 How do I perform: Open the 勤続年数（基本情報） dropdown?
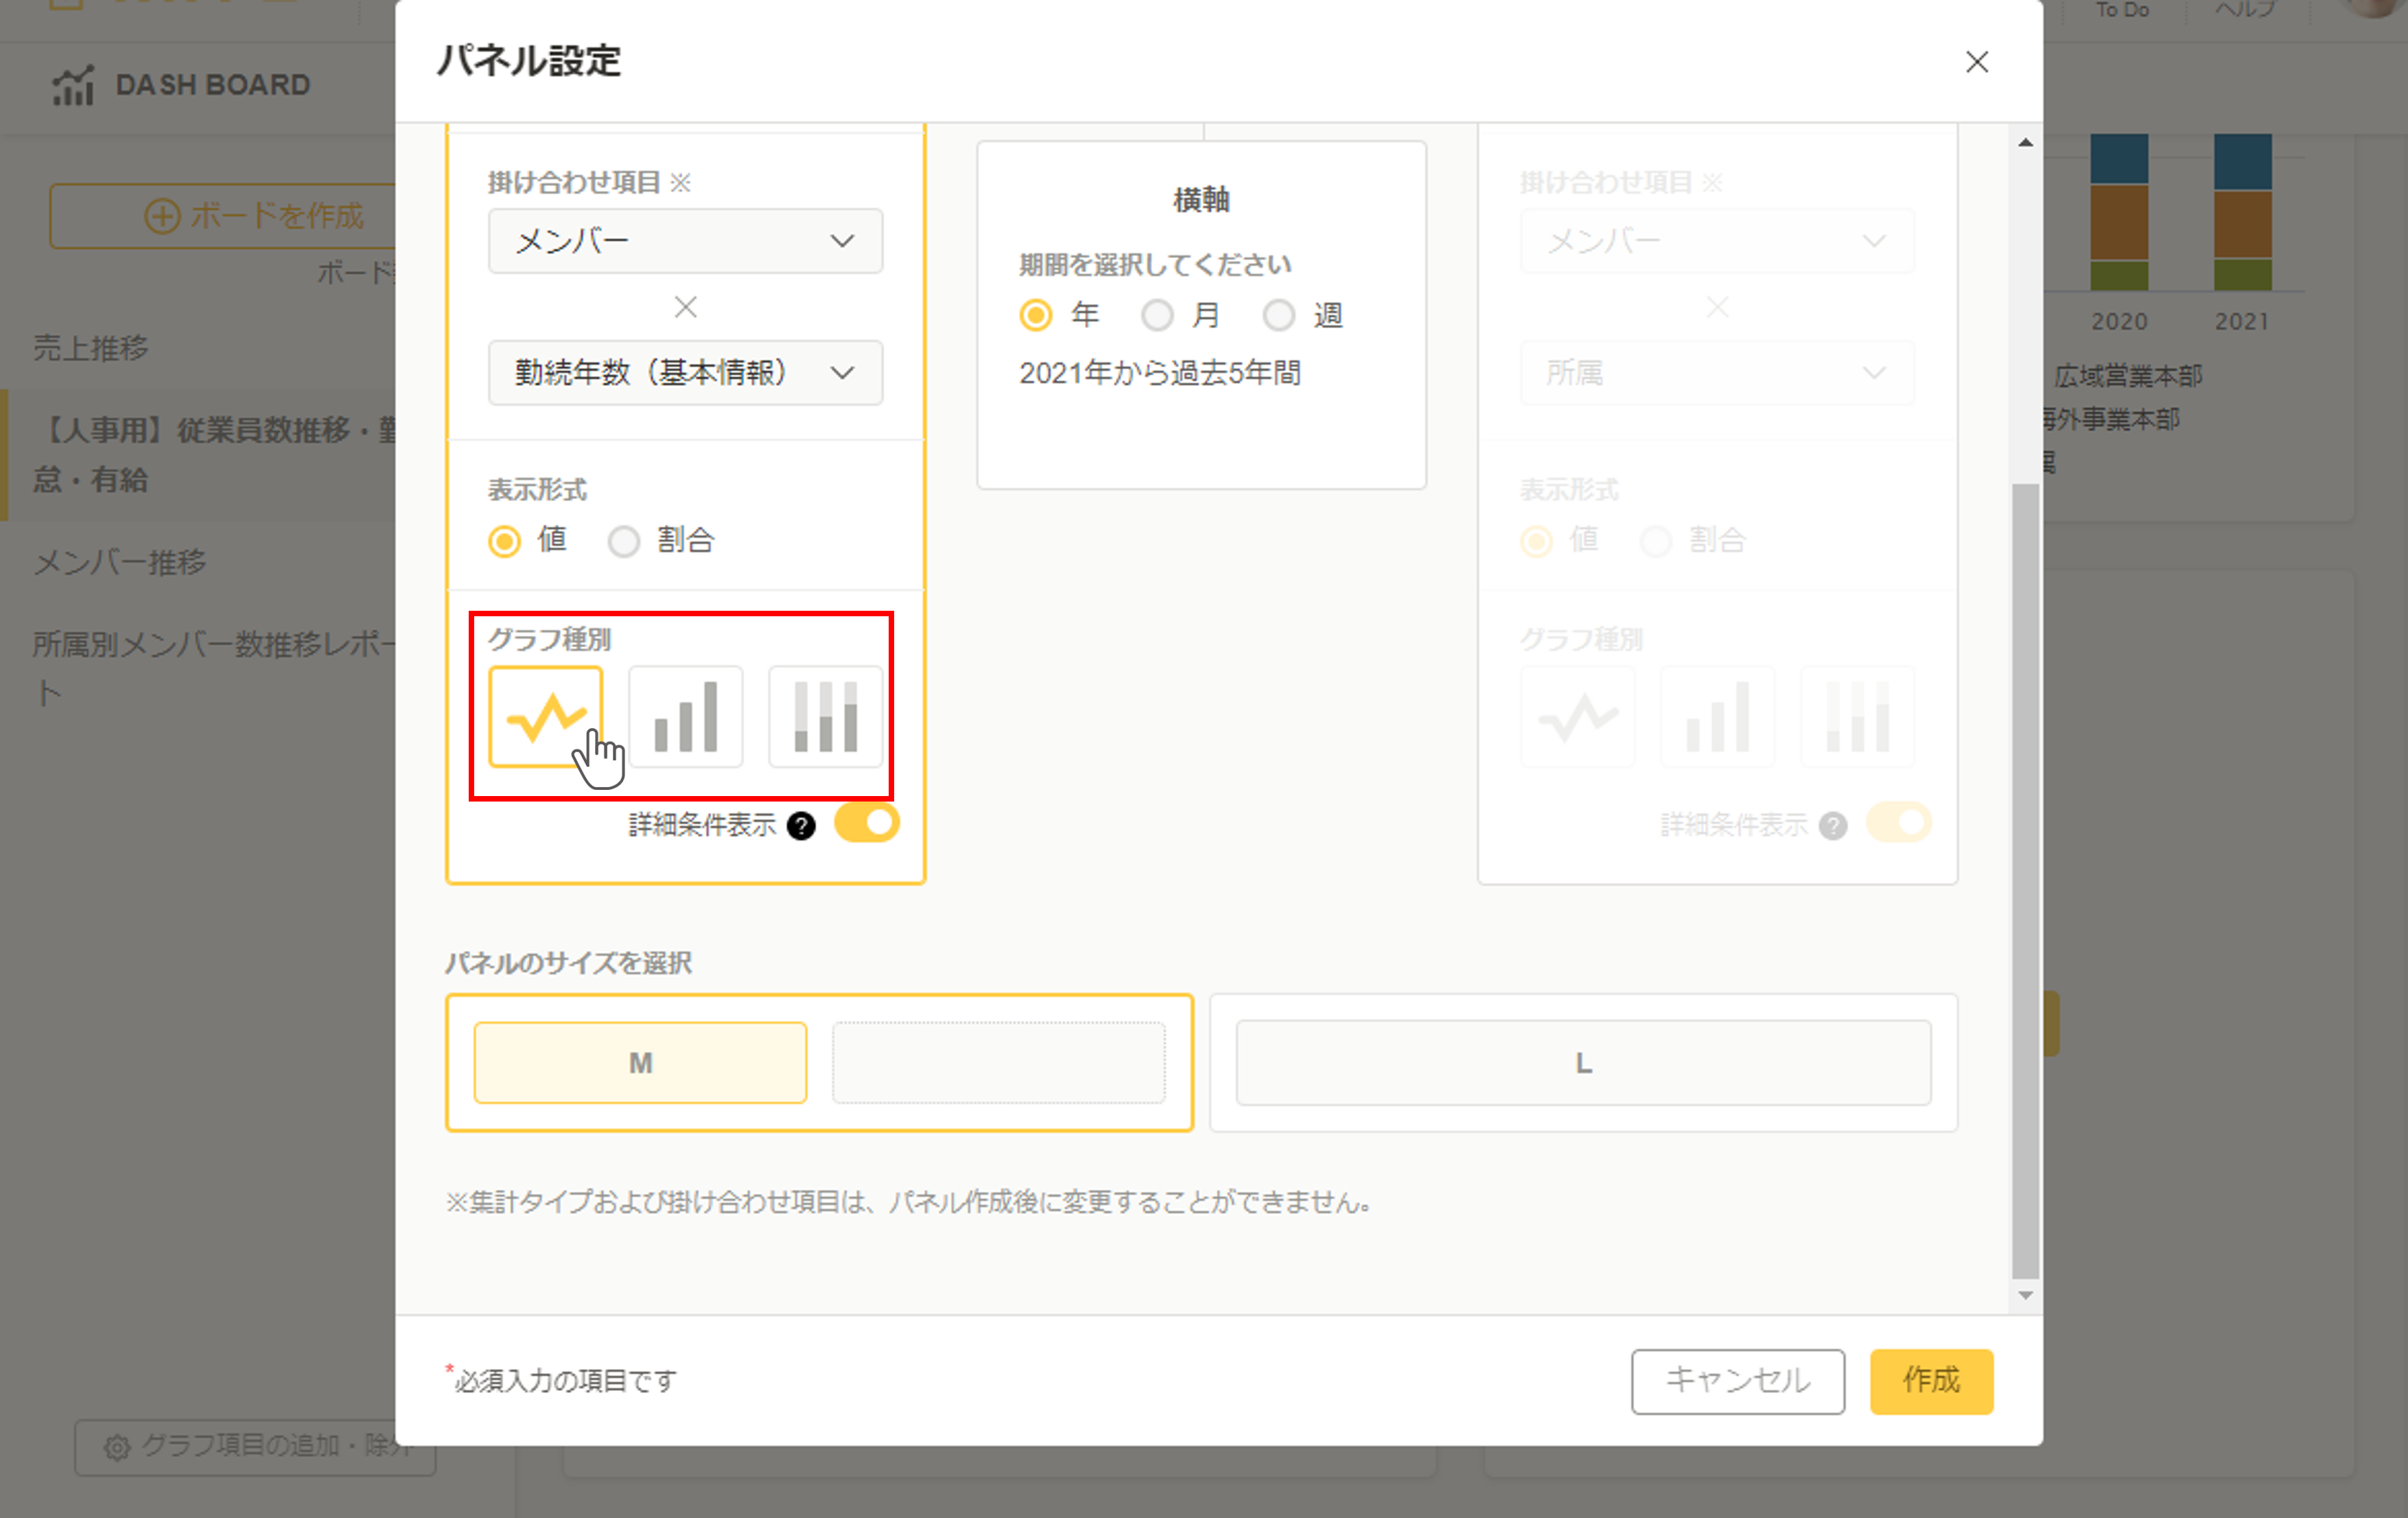click(685, 373)
